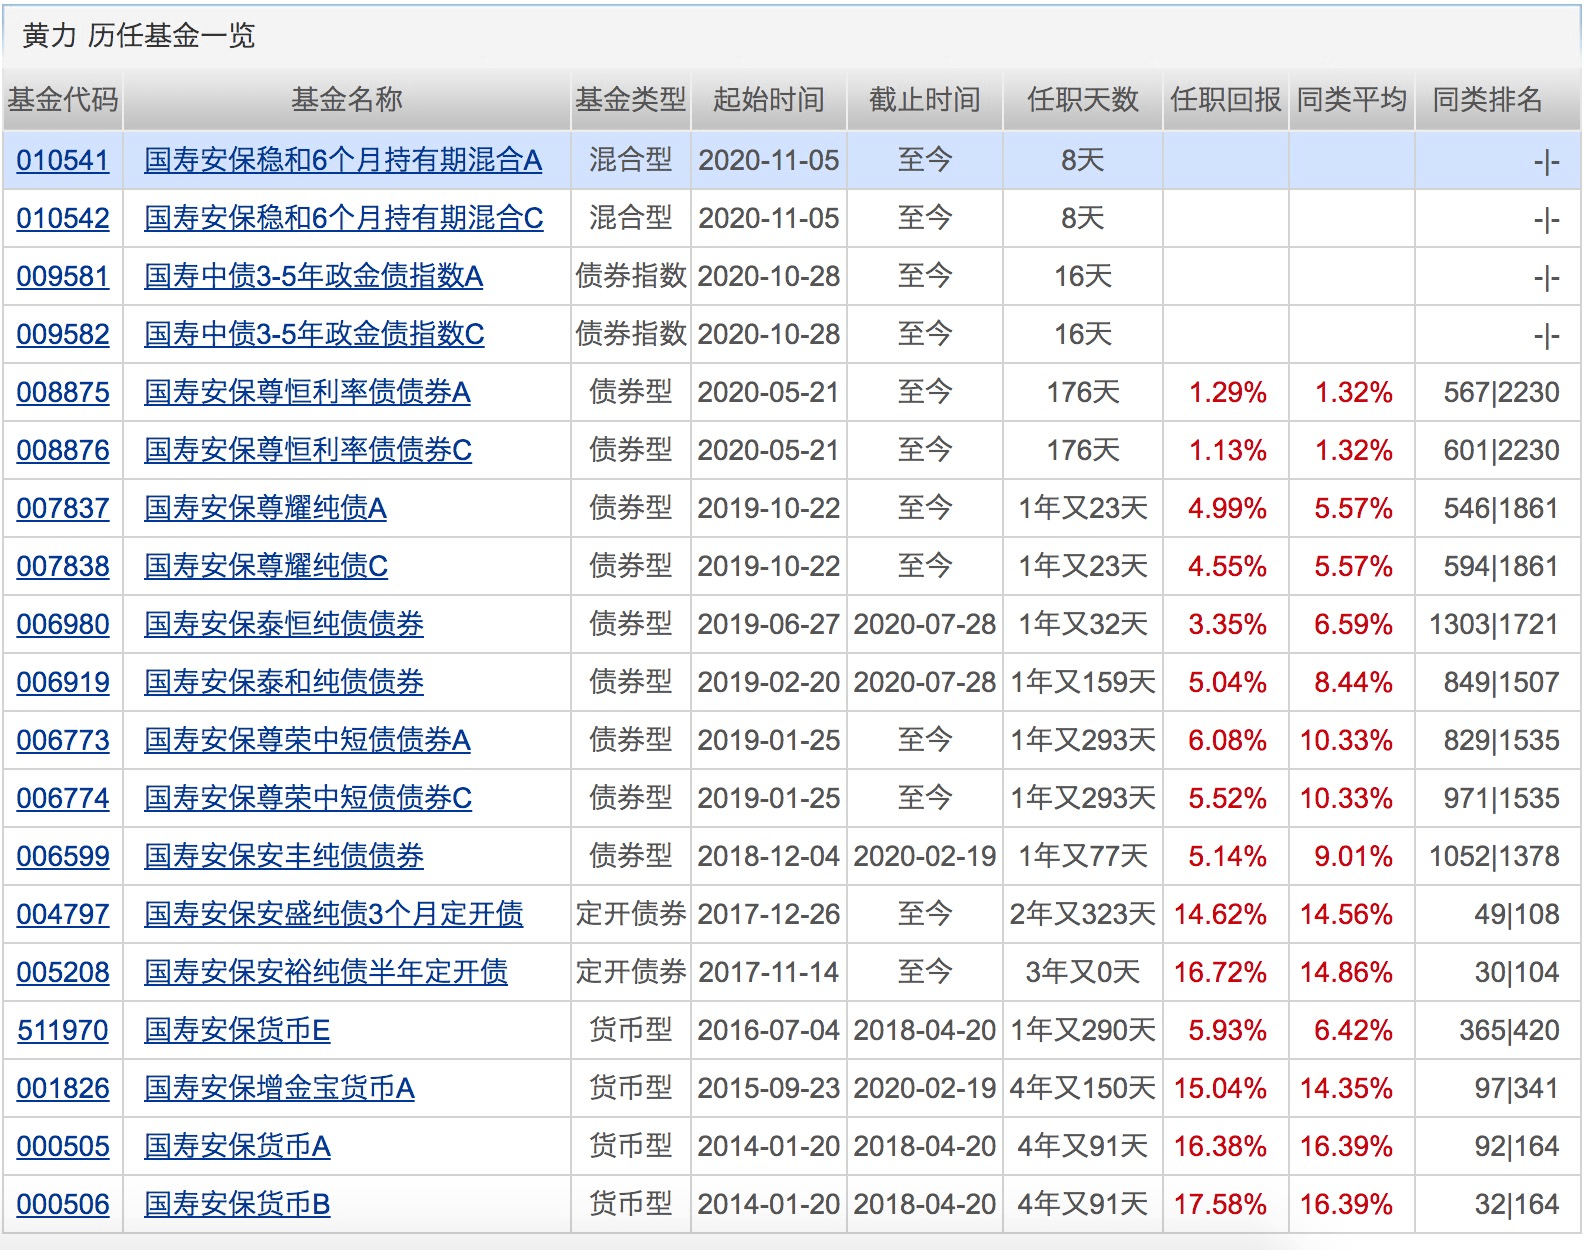Open fund 国寿安保货币A
The width and height of the screenshot is (1588, 1250).
(237, 1146)
